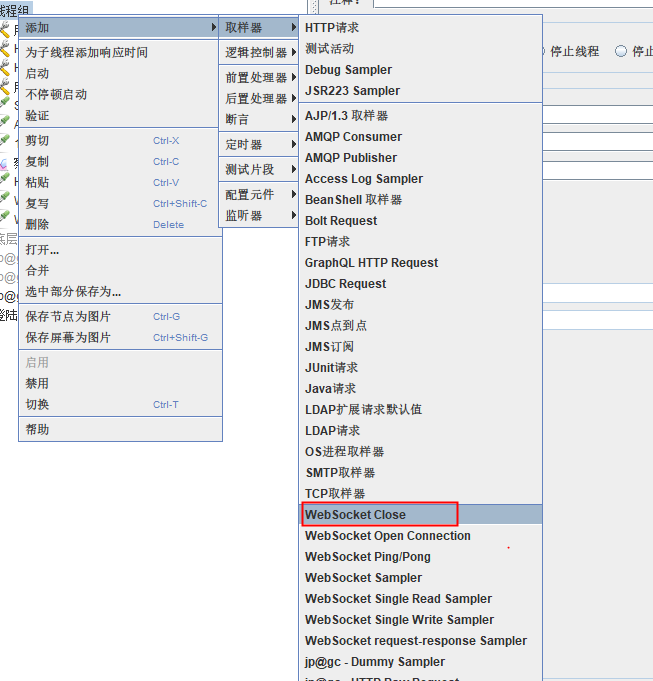This screenshot has width=653, height=681.
Task: Expand the 逻辑控制器 submenu
Action: pos(258,53)
